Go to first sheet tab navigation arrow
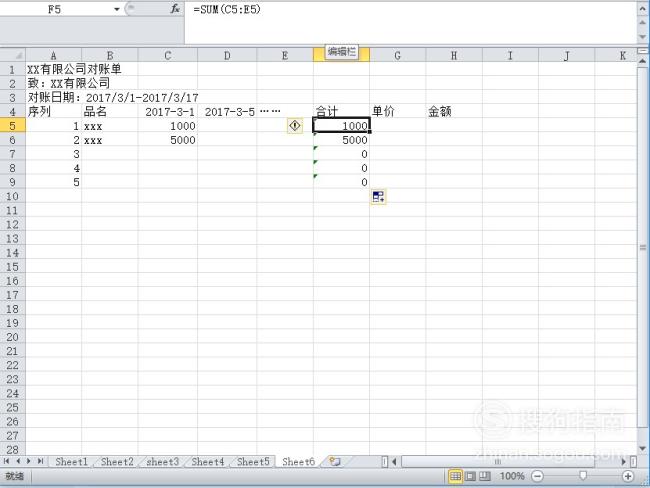 (7, 461)
